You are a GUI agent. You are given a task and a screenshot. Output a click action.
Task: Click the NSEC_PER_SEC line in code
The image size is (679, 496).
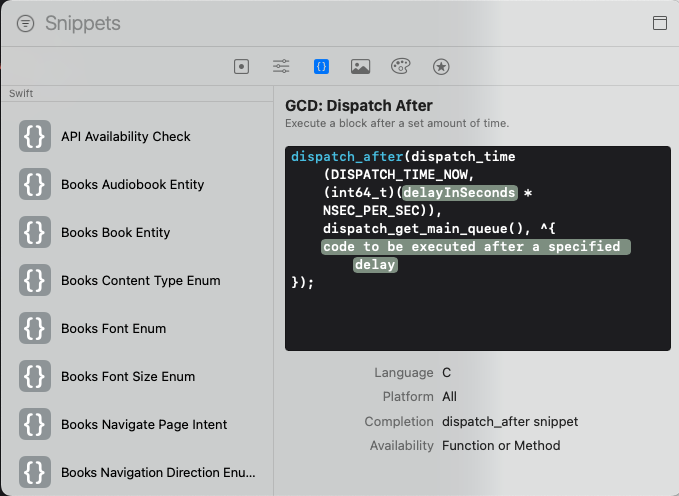(382, 211)
